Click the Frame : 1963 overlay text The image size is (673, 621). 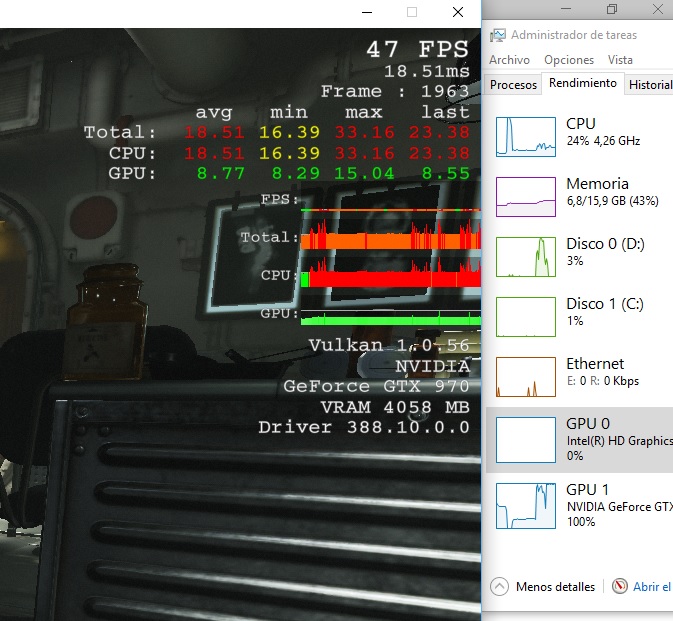click(x=395, y=91)
